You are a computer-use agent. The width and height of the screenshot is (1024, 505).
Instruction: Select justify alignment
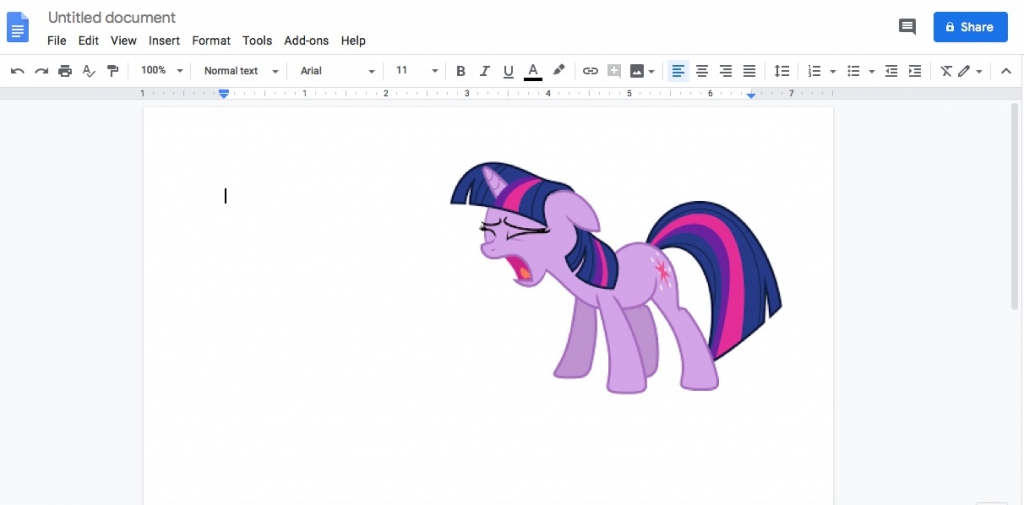click(749, 71)
